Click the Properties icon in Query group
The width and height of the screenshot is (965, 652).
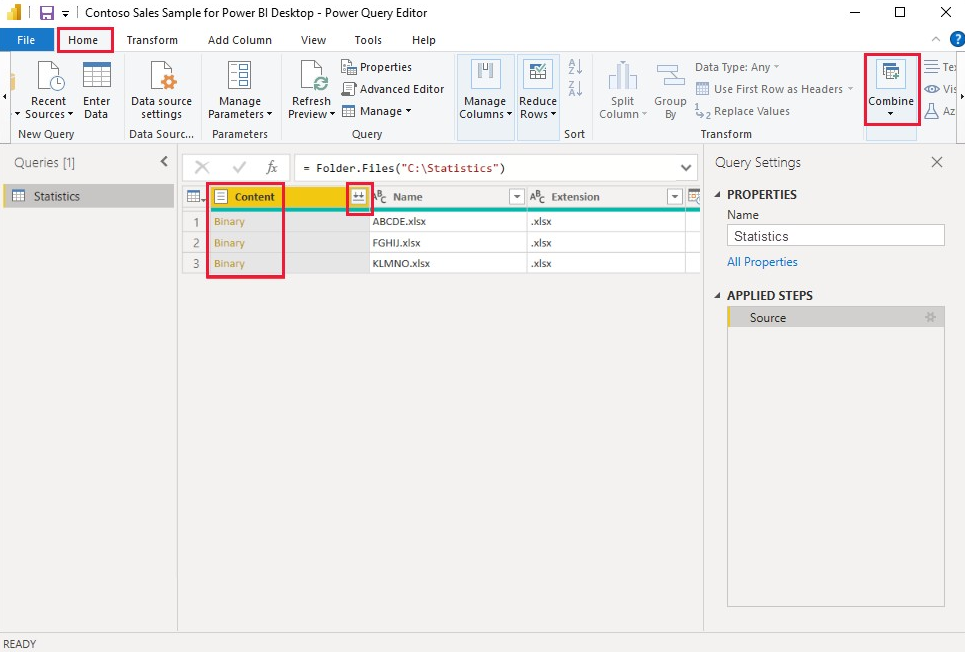pyautogui.click(x=349, y=67)
